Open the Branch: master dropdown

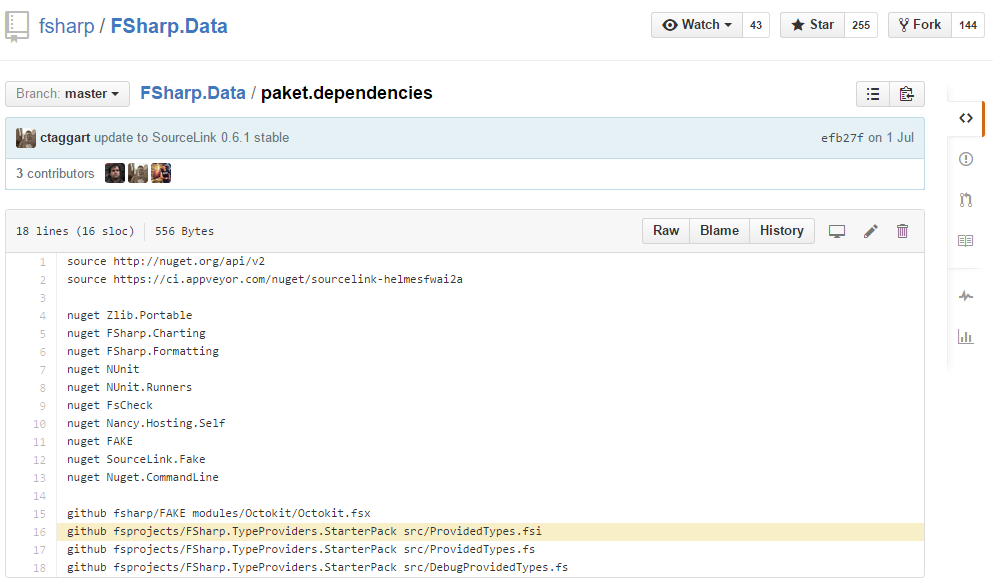pyautogui.click(x=67, y=94)
